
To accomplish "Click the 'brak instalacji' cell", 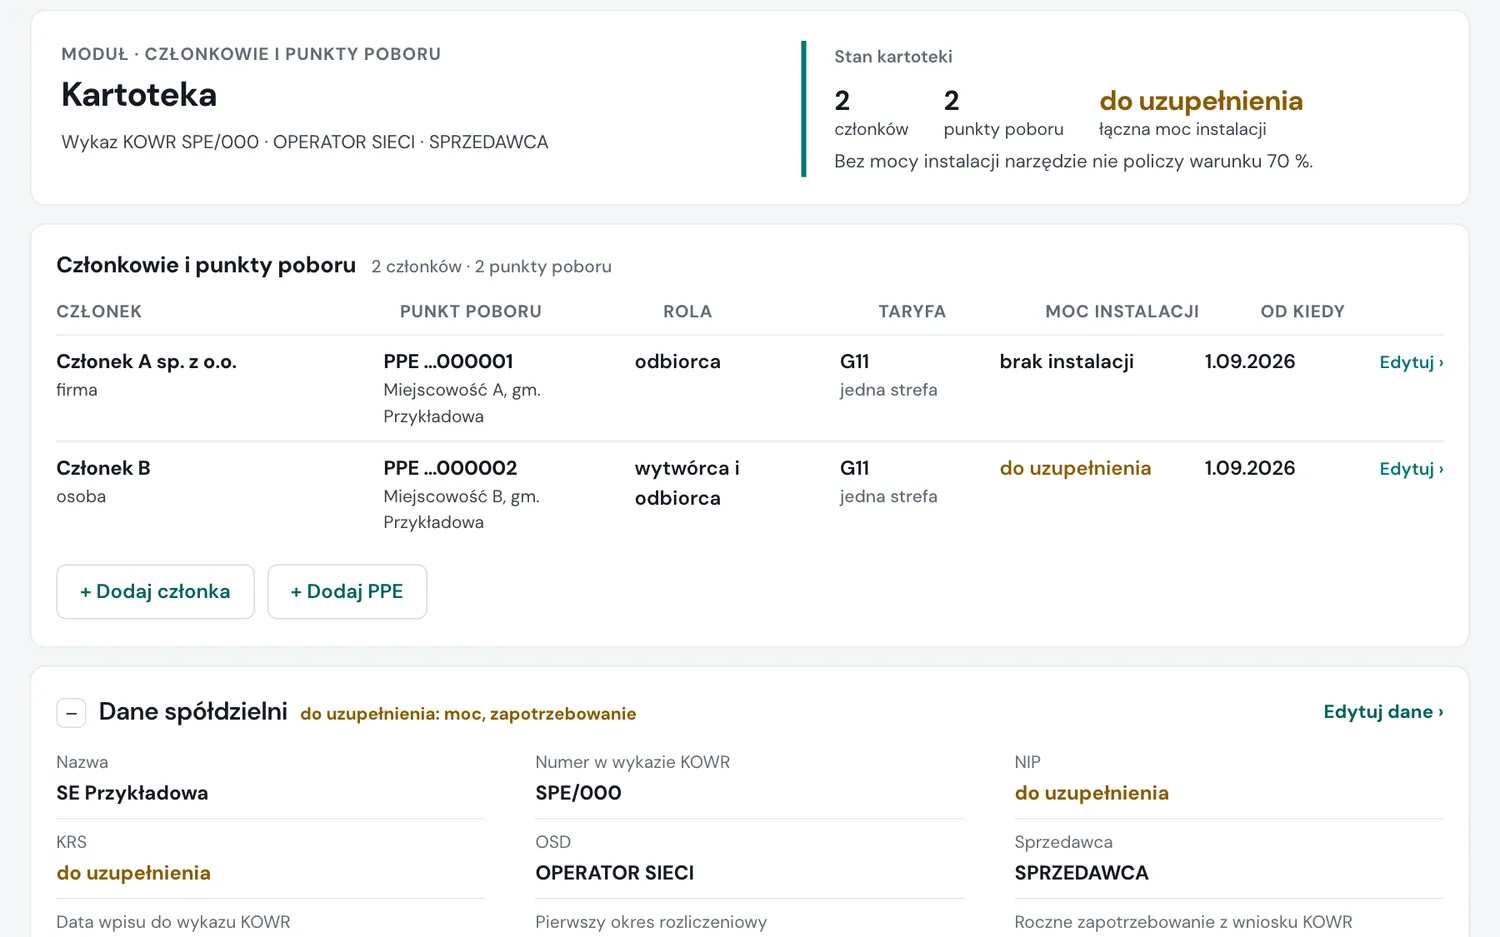I will point(1066,362).
